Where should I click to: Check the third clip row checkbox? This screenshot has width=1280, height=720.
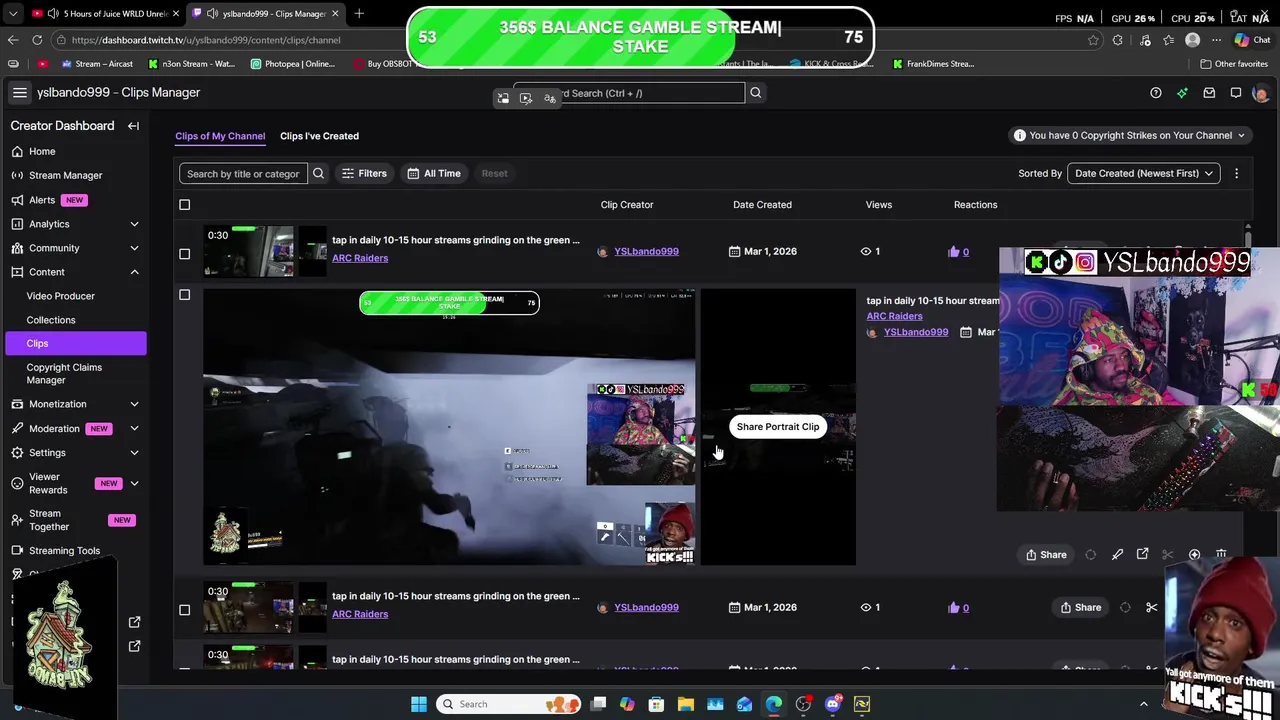[184, 610]
